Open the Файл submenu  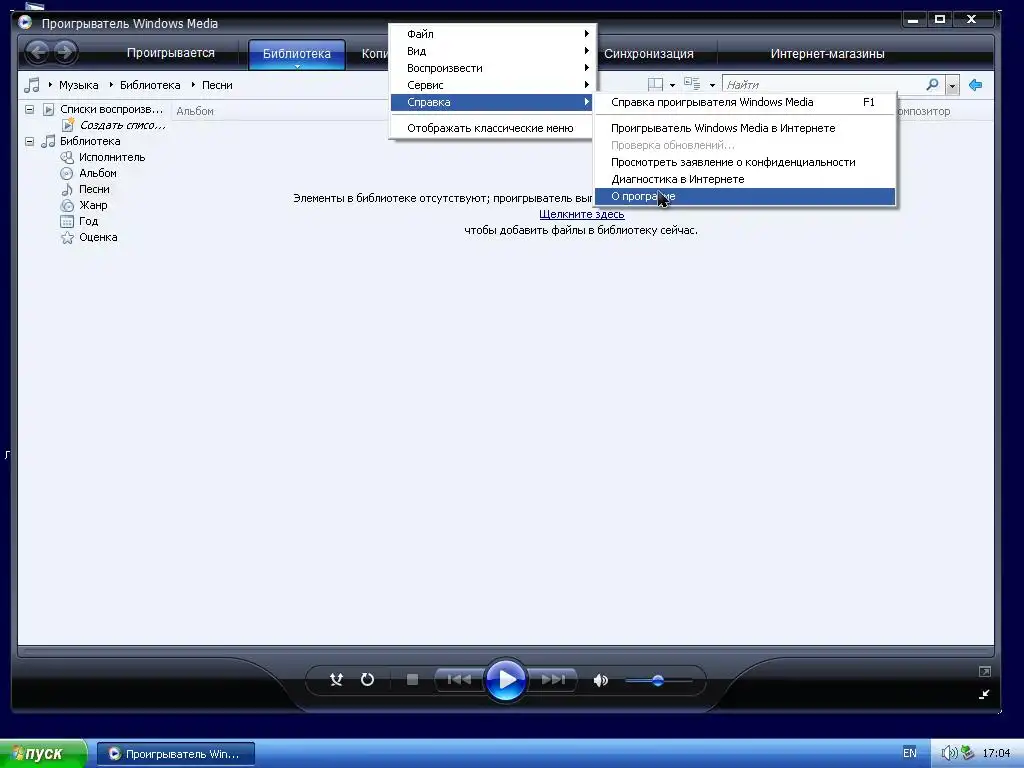tap(492, 34)
